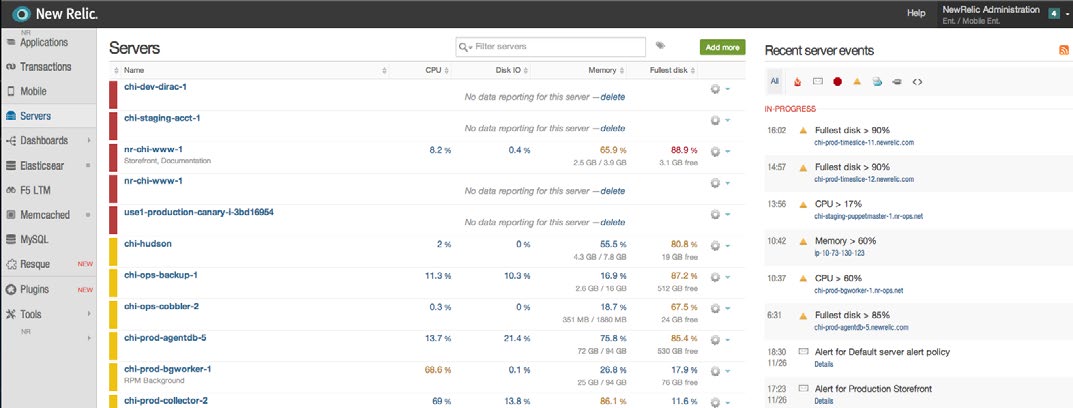Image resolution: width=1073 pixels, height=408 pixels.
Task: Click the 21.4 % Disk IO value
Action: click(x=517, y=338)
